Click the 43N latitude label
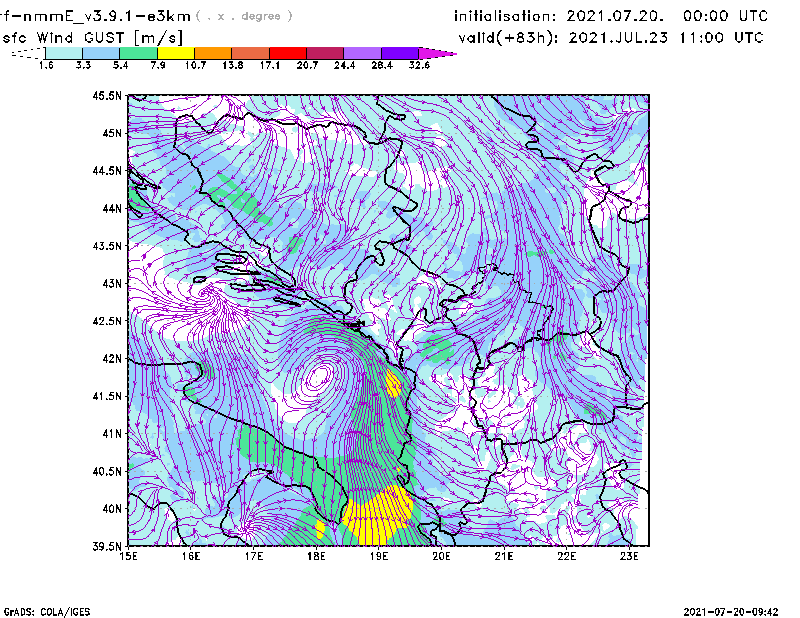Viewport: 800px width, 618px height. click(x=112, y=283)
